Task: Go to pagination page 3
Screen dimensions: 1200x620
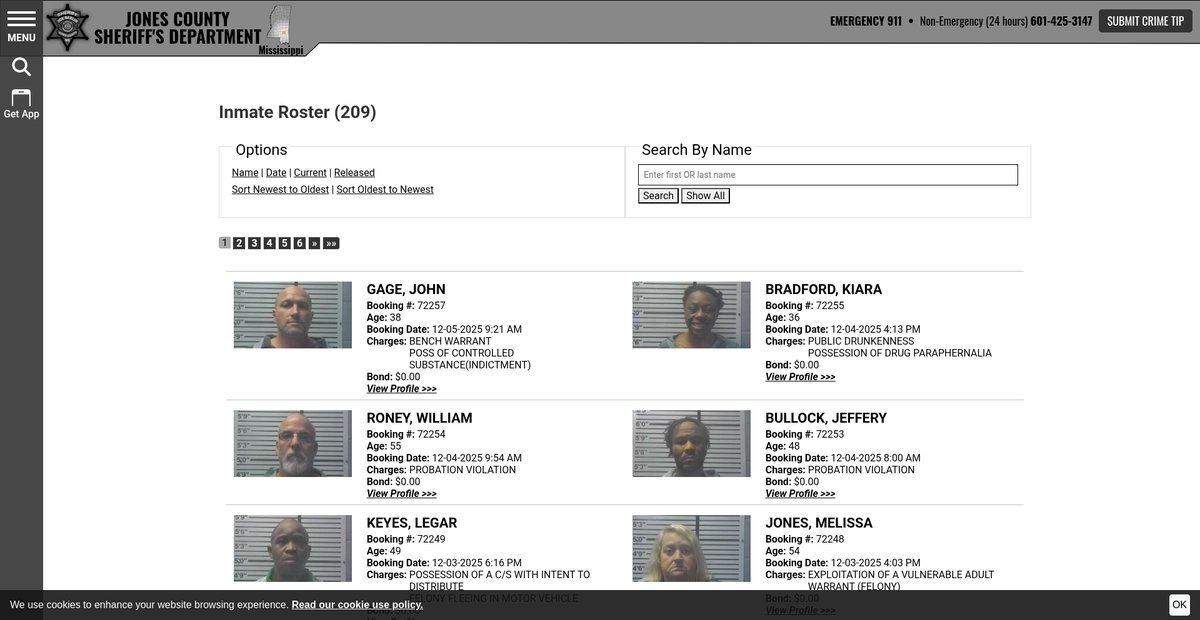Action: pyautogui.click(x=254, y=243)
